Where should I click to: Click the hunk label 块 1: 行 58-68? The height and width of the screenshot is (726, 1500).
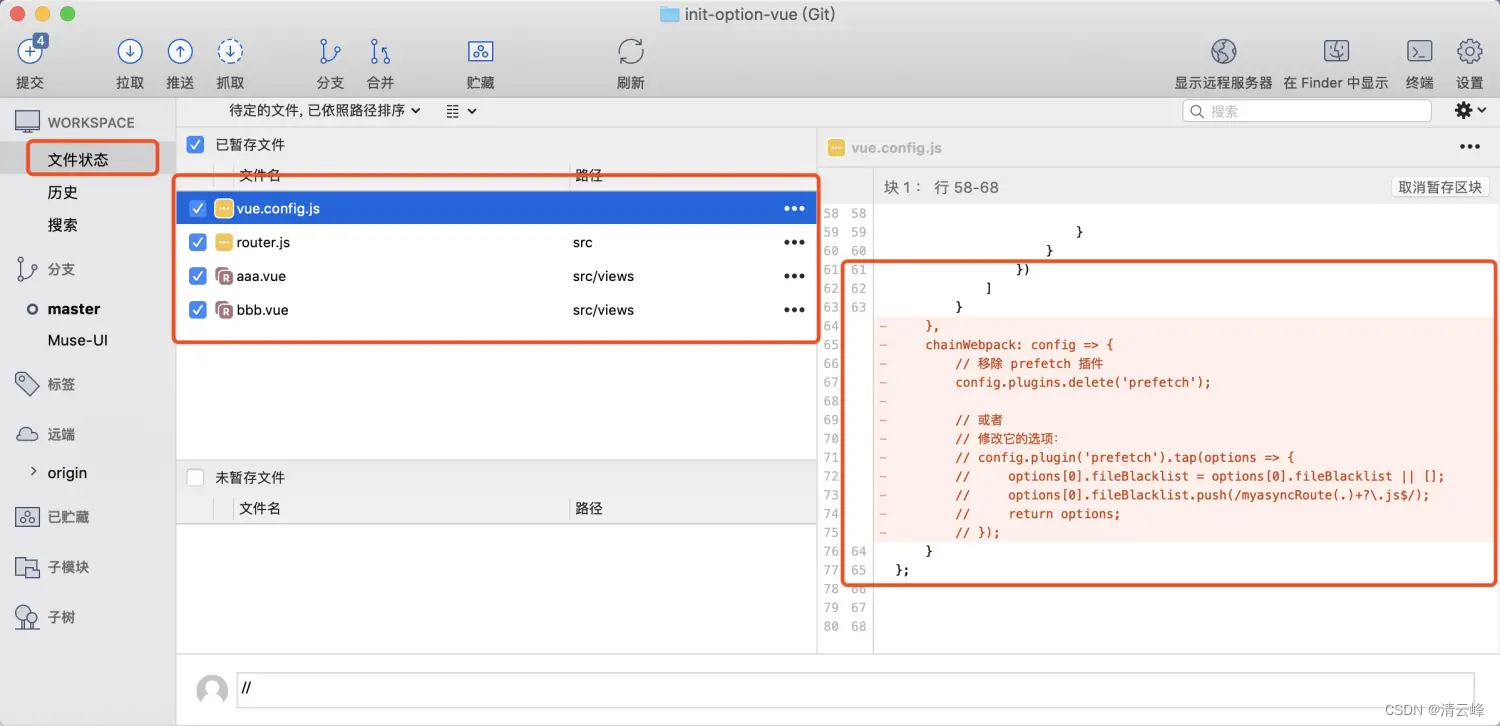tap(941, 187)
